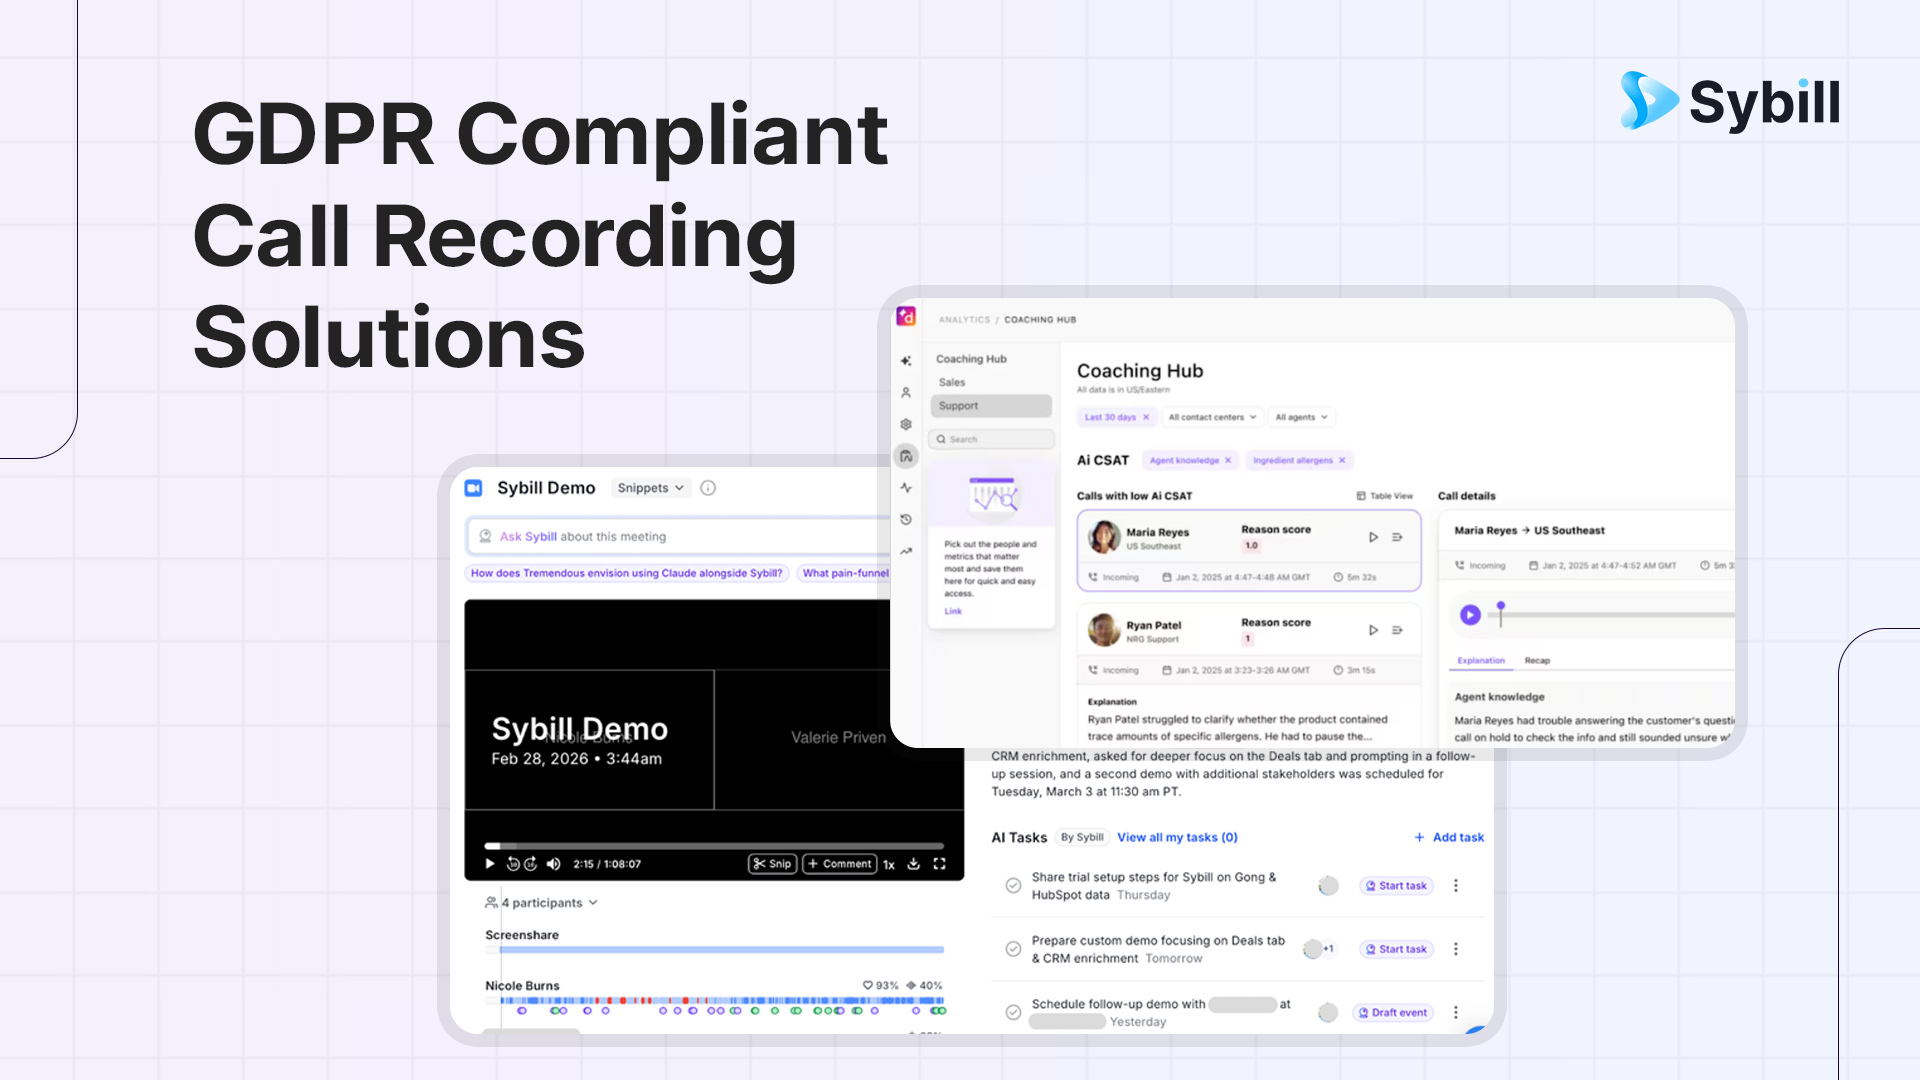
Task: Click View all my tasks link
Action: click(x=1177, y=838)
